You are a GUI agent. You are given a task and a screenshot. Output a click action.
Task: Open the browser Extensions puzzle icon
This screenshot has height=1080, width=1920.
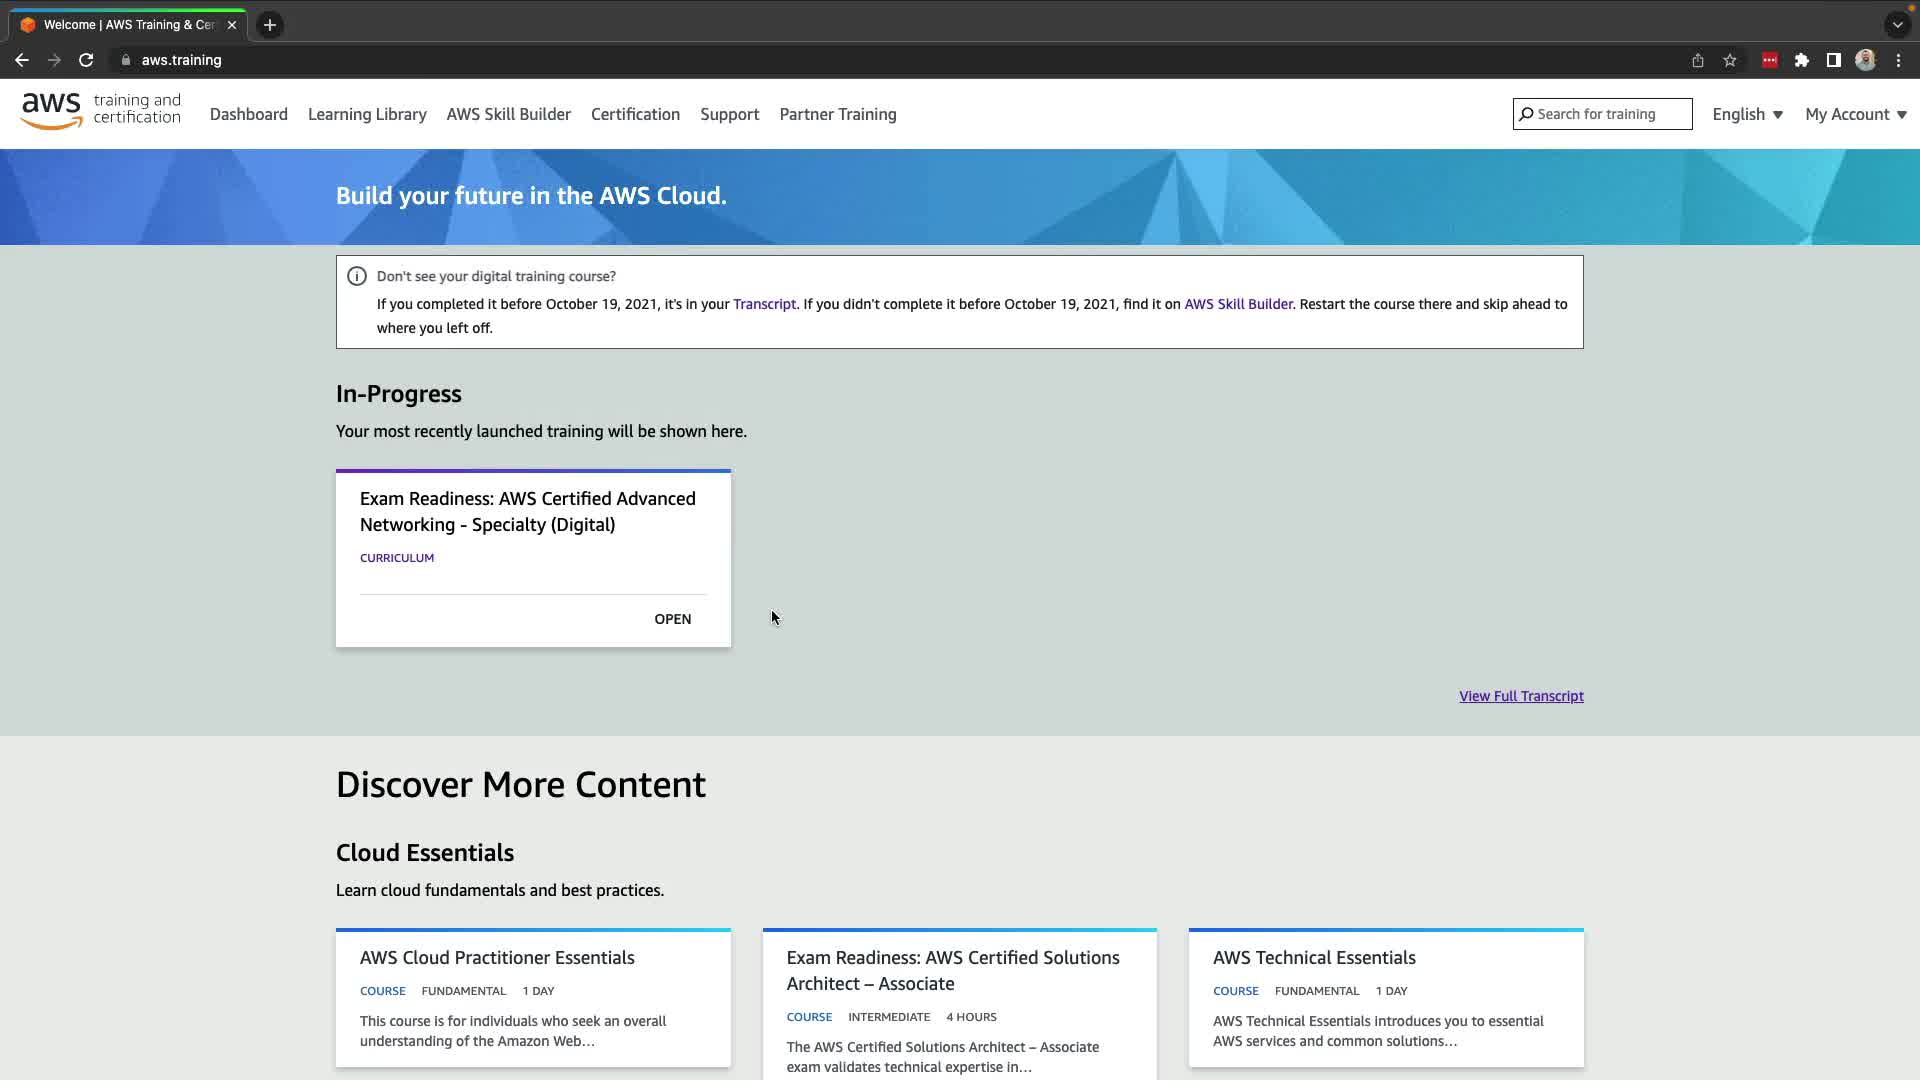1802,60
